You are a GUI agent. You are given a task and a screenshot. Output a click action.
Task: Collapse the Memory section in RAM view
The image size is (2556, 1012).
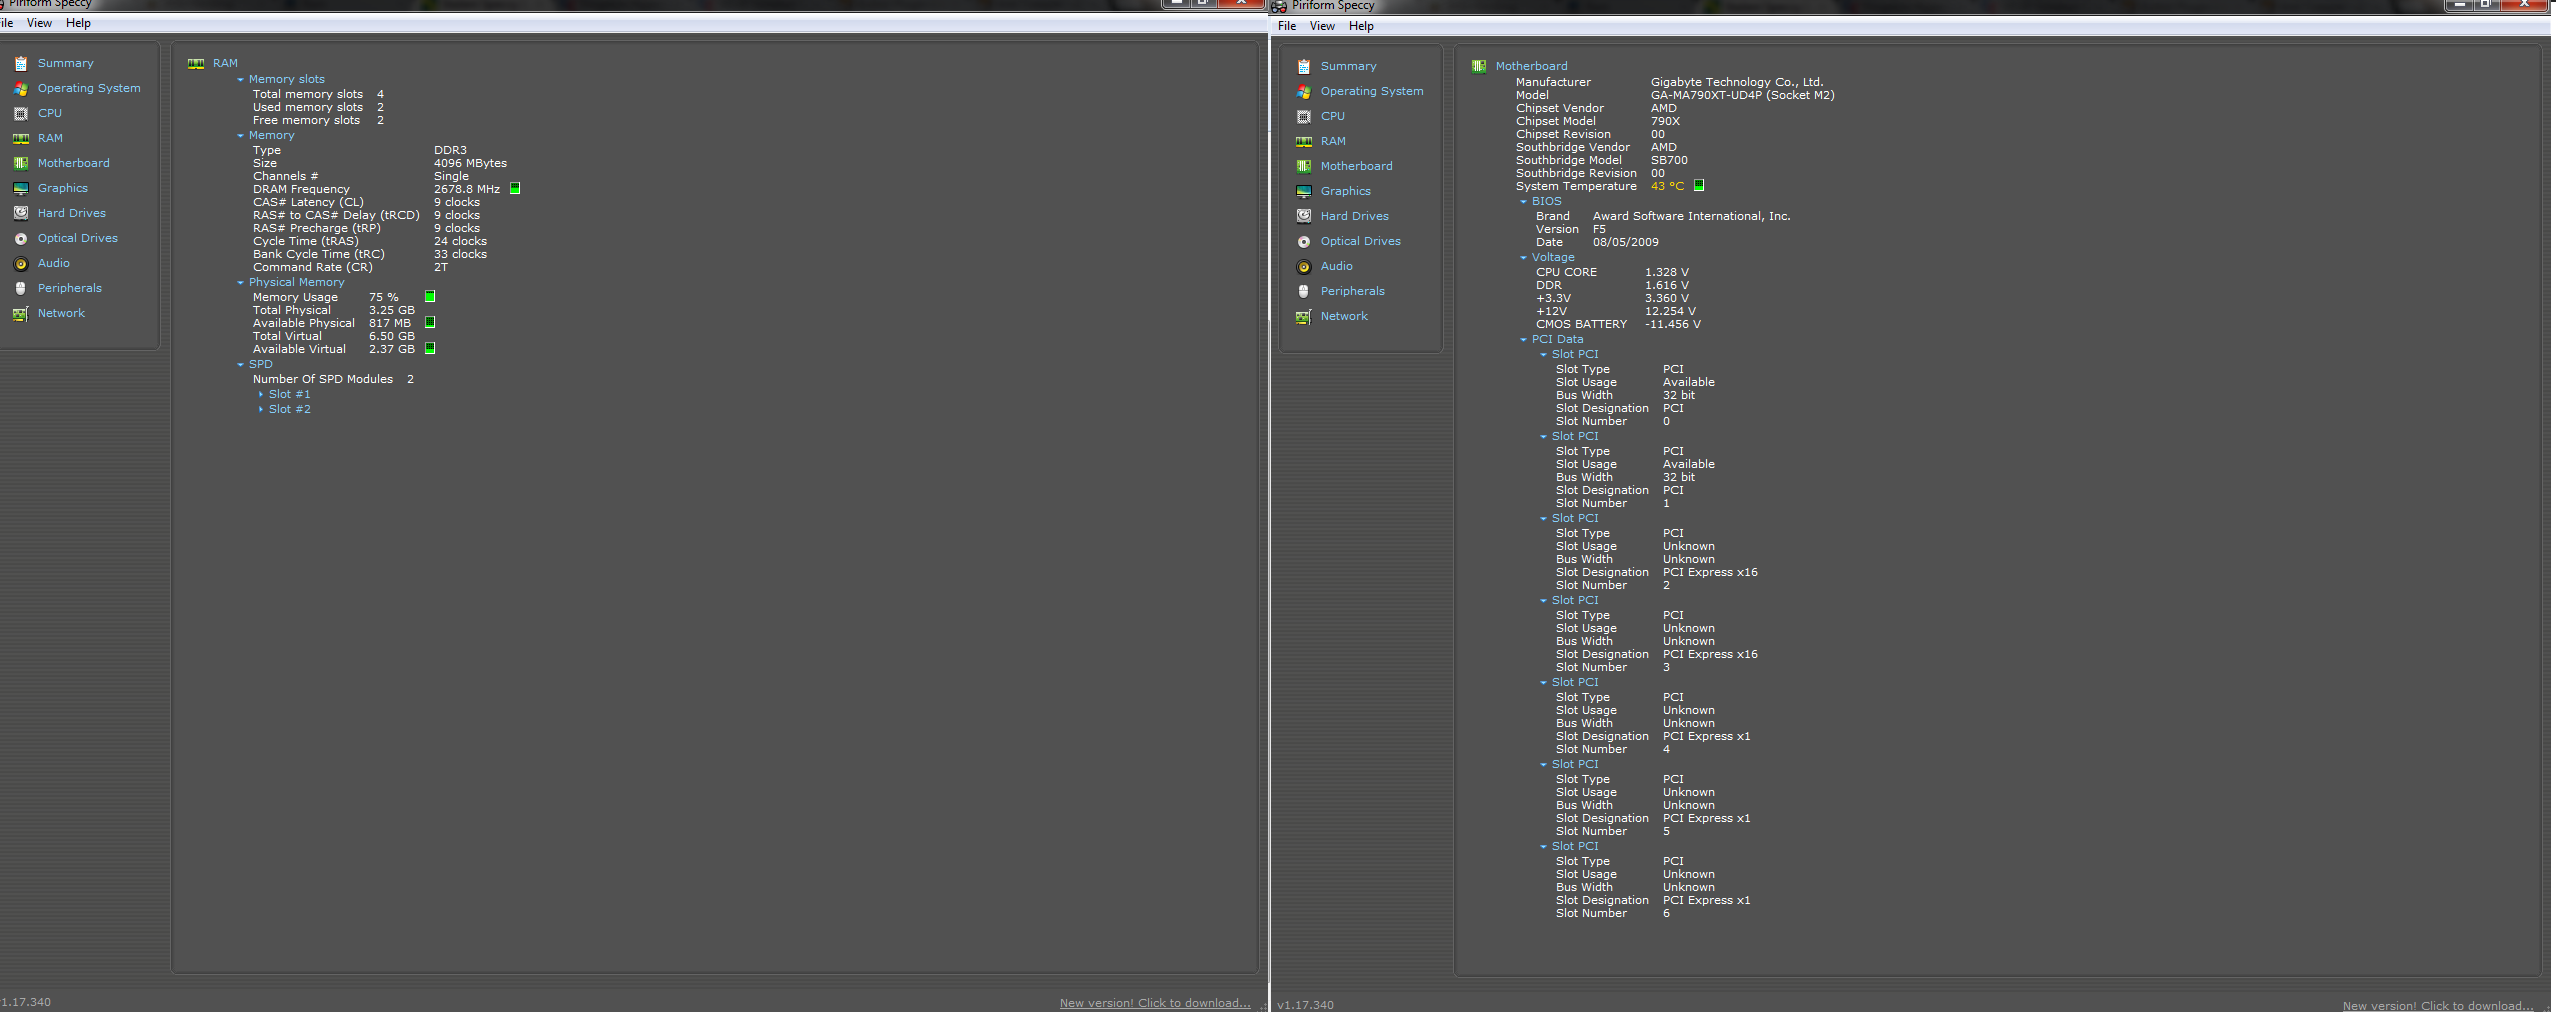240,135
